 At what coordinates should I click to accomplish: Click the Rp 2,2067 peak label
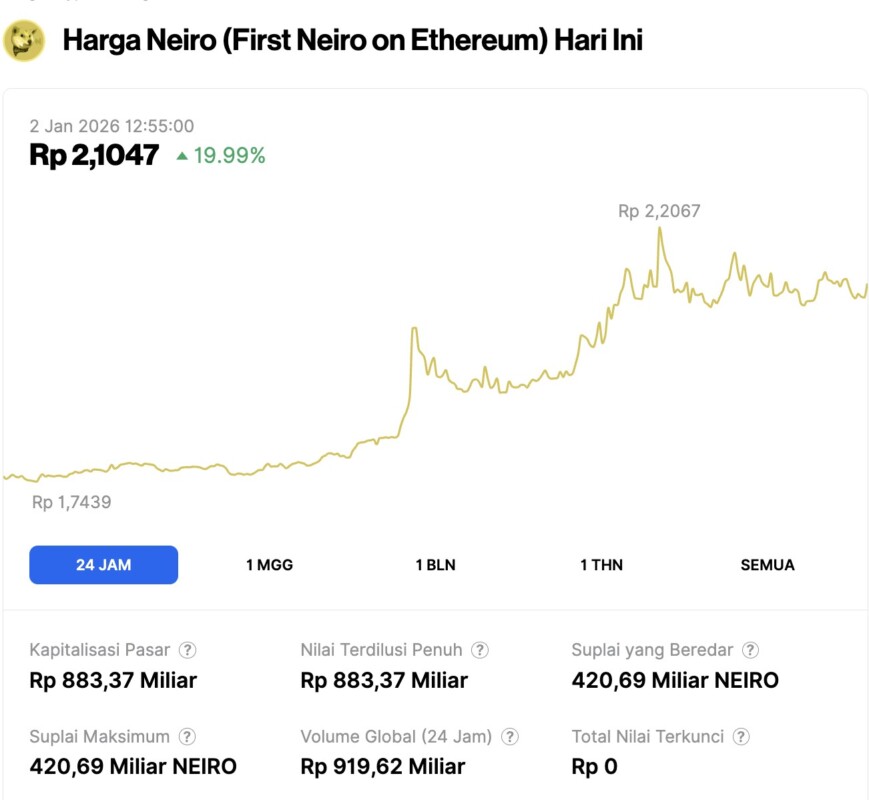click(659, 211)
